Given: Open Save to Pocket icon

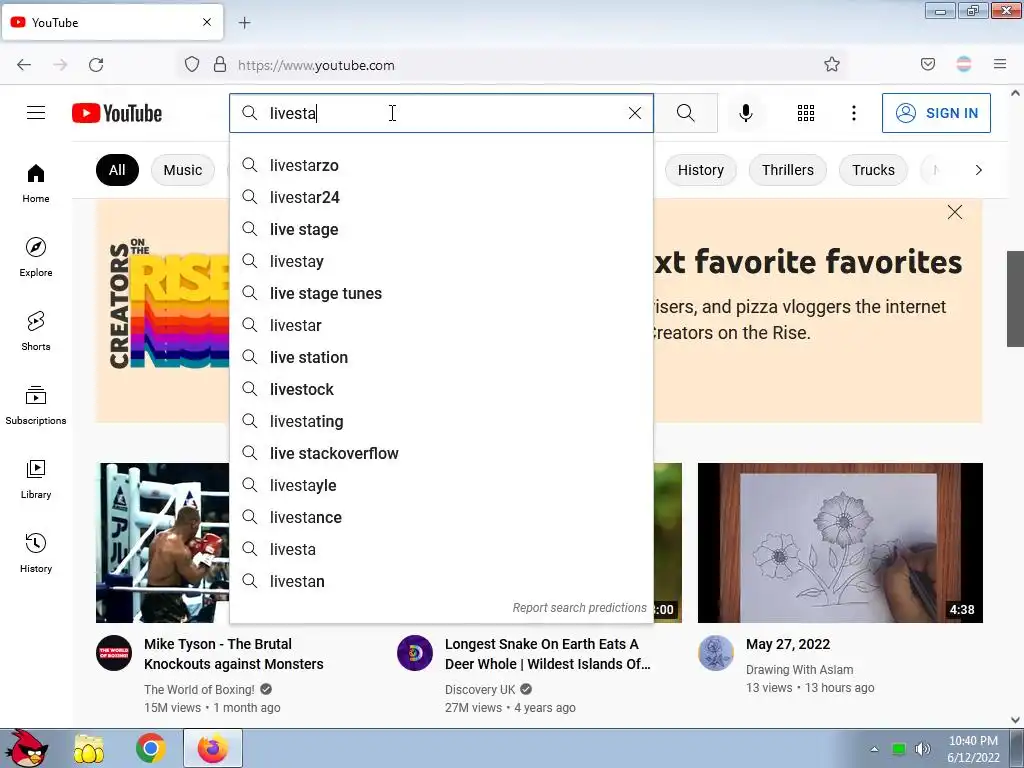Looking at the screenshot, I should [x=927, y=65].
